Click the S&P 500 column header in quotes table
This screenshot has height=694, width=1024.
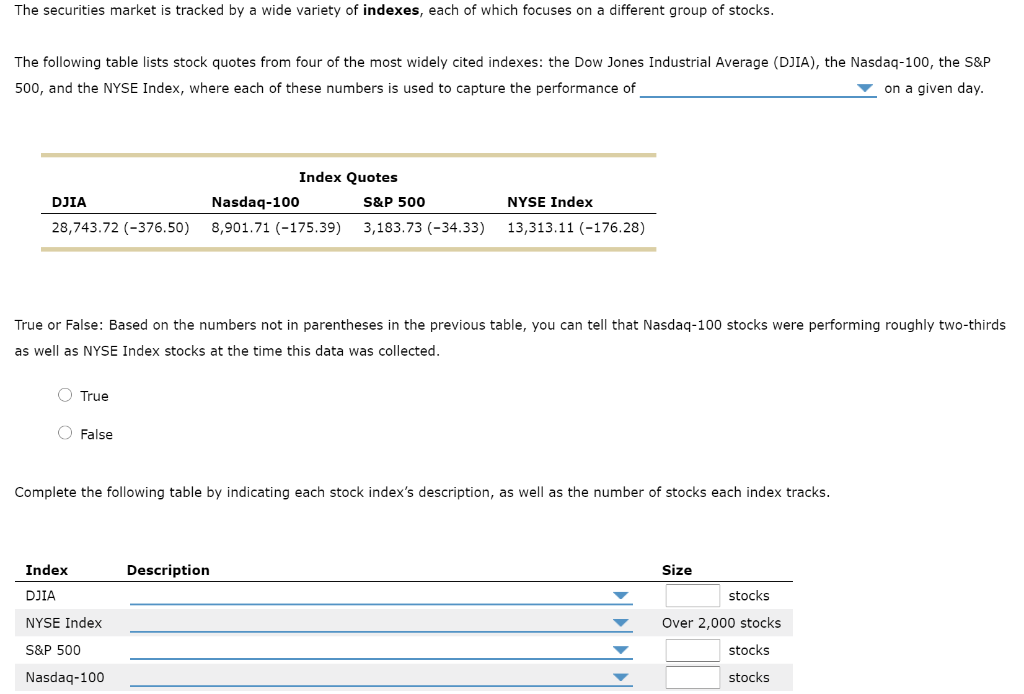pyautogui.click(x=394, y=202)
